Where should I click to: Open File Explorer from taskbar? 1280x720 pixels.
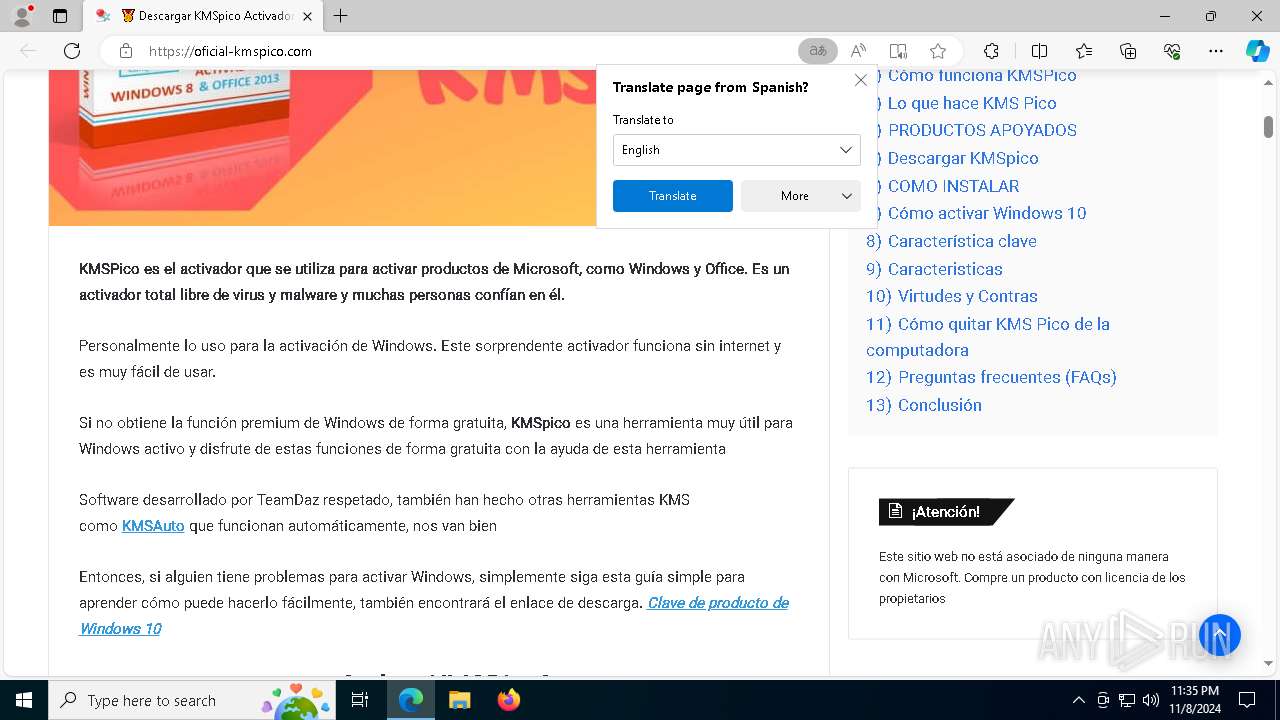[459, 700]
